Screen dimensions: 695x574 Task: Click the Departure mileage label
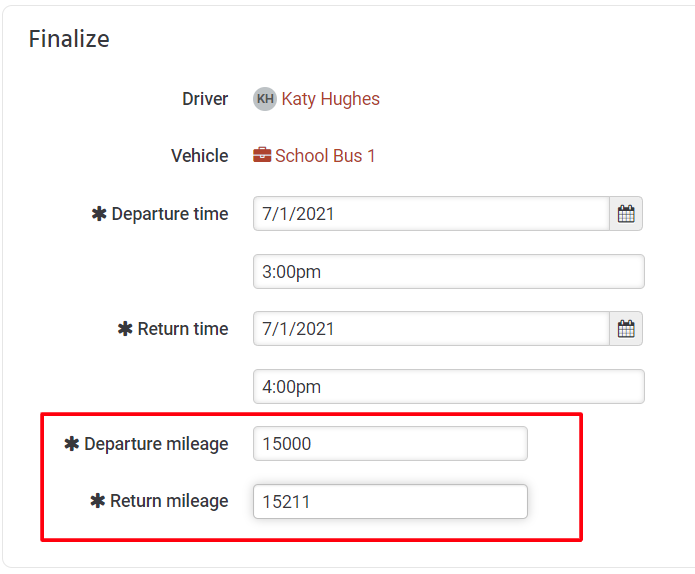[x=156, y=444]
